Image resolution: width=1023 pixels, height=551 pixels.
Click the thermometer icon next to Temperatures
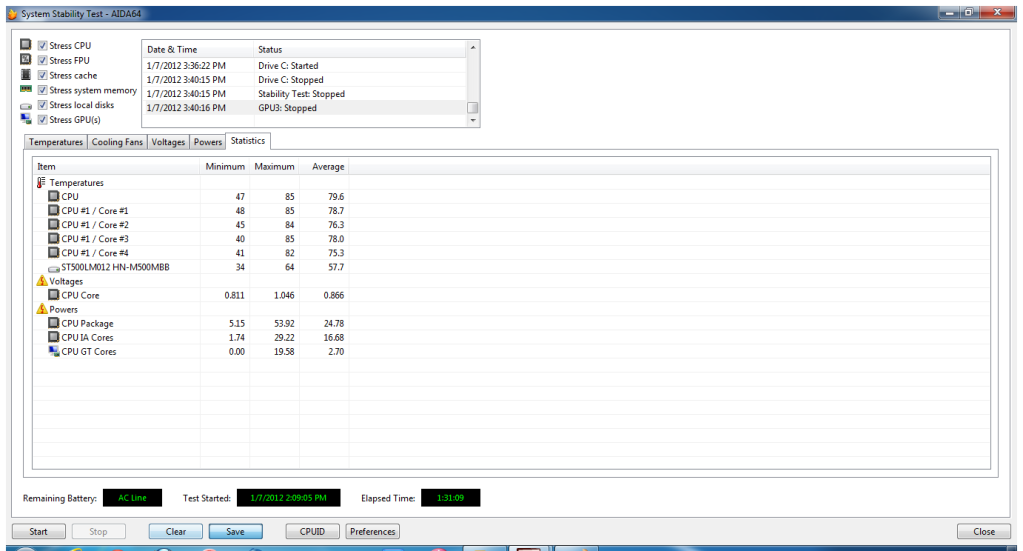click(x=41, y=183)
